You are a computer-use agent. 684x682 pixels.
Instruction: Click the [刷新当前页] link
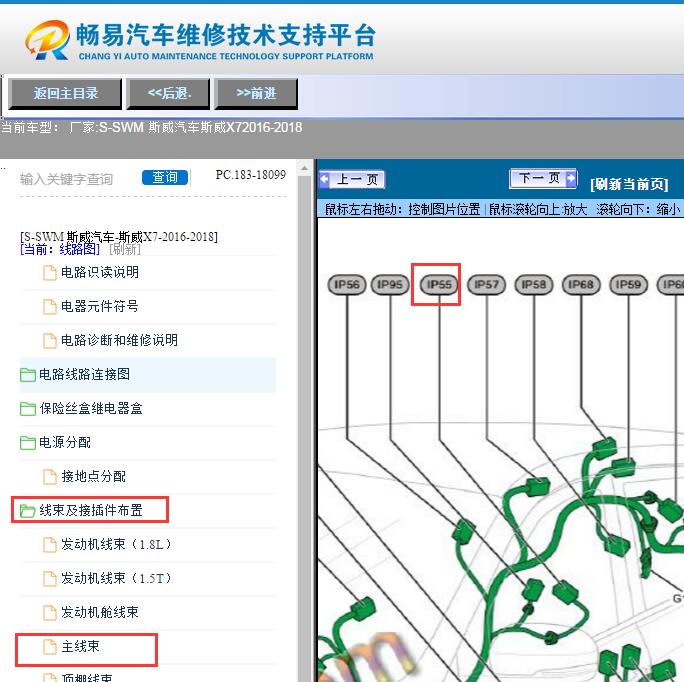pos(629,184)
